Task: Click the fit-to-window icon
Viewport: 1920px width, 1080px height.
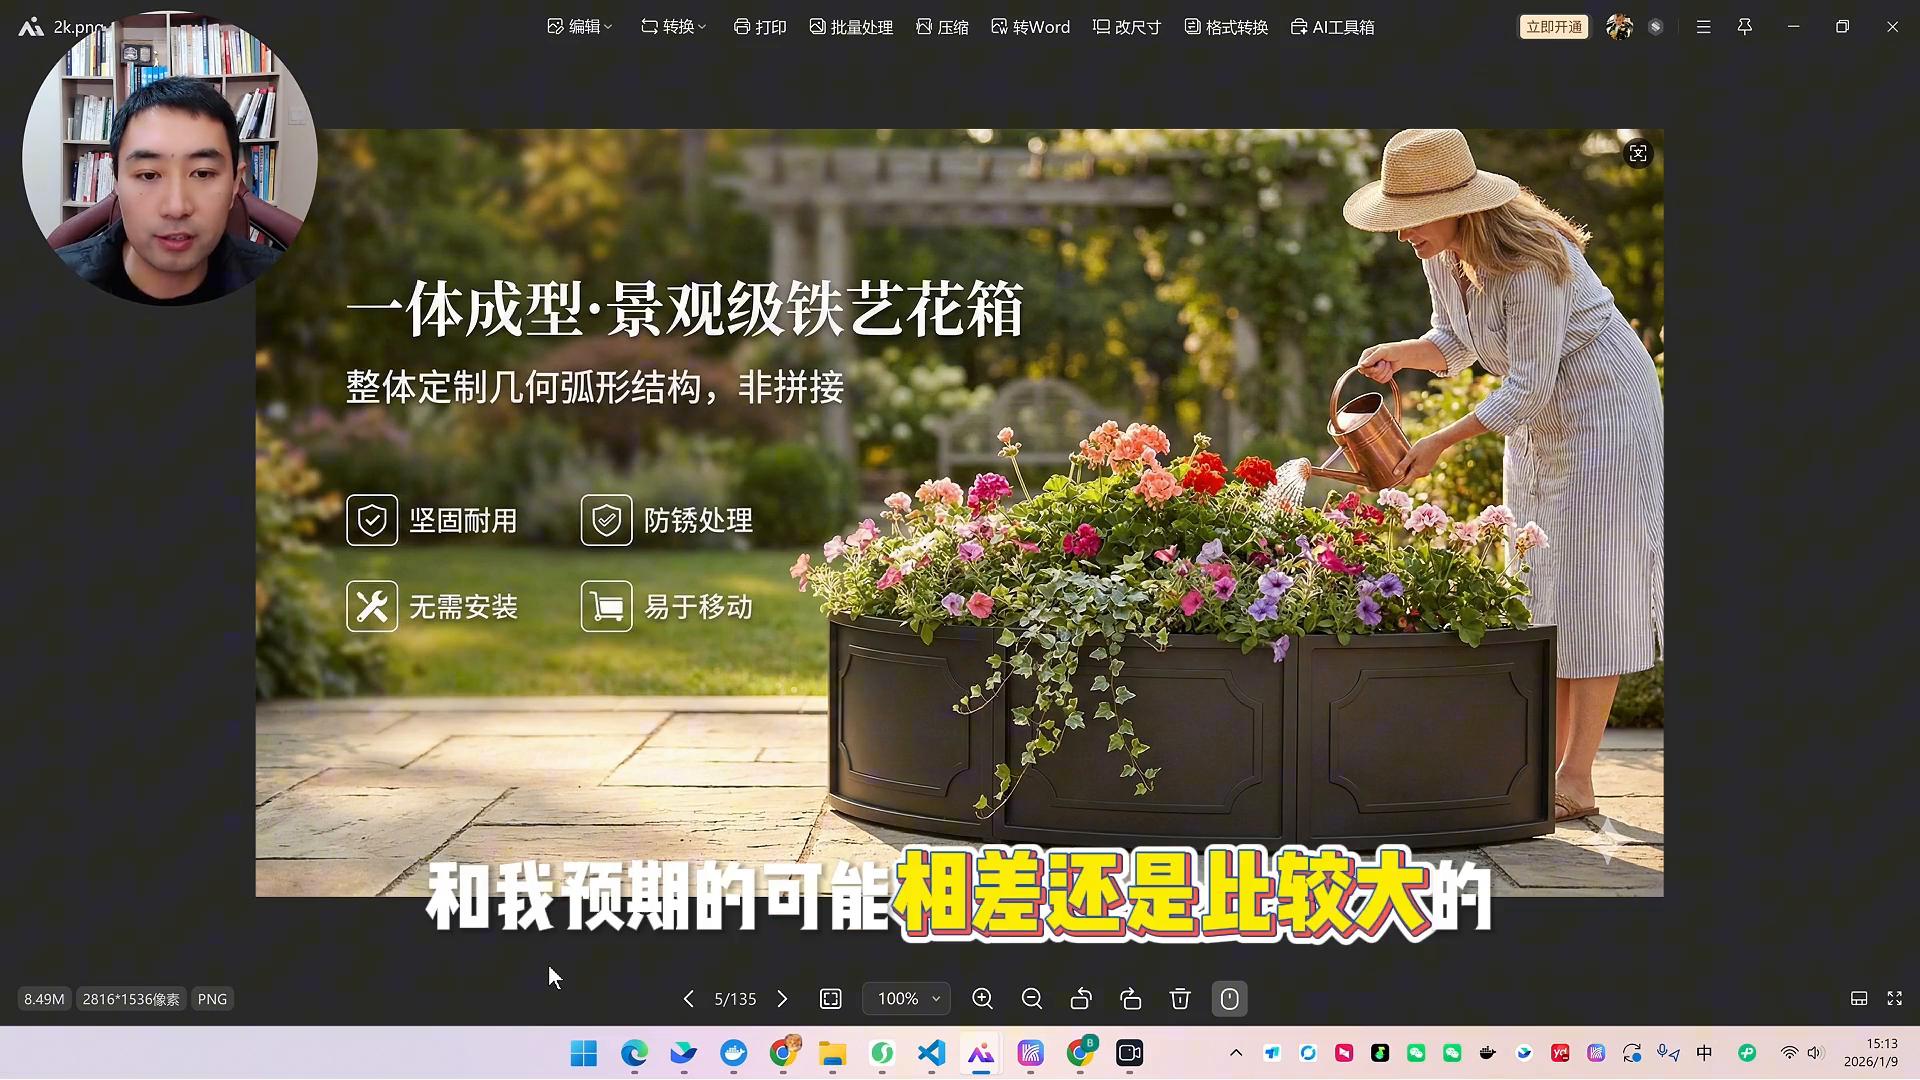Action: click(831, 999)
